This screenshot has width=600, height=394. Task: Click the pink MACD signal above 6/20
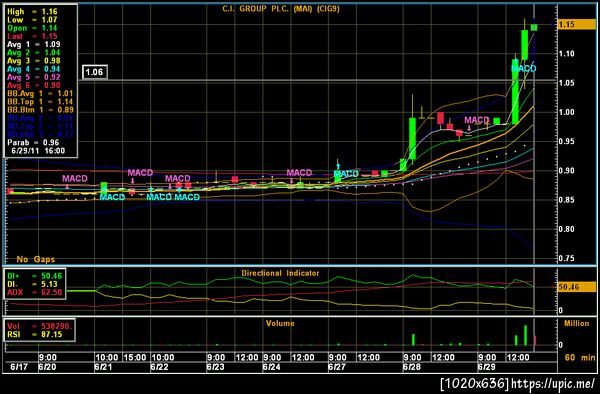[75, 178]
